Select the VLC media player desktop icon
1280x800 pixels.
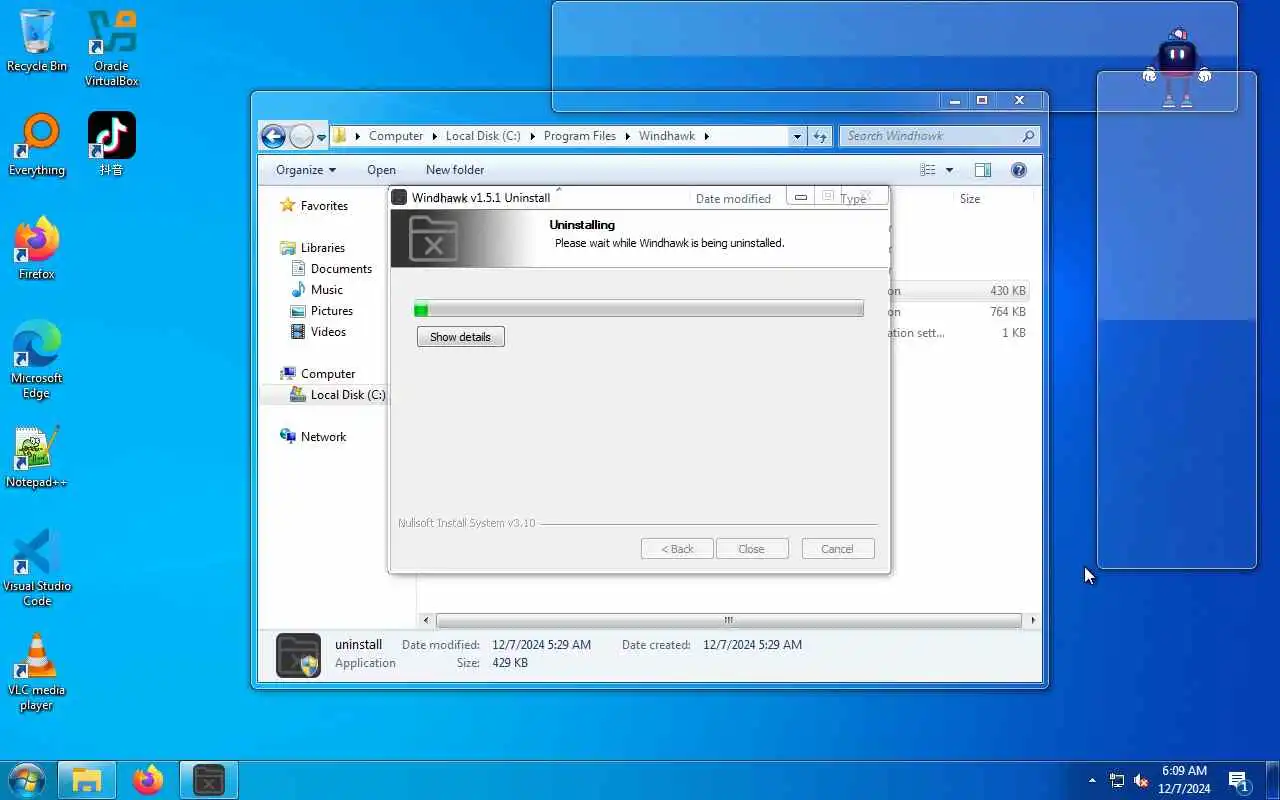[37, 672]
